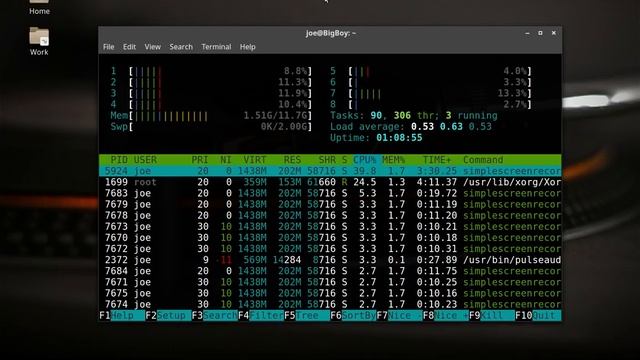Sort by the CPU% column header
Image resolution: width=640 pixels, height=360 pixels.
364,160
